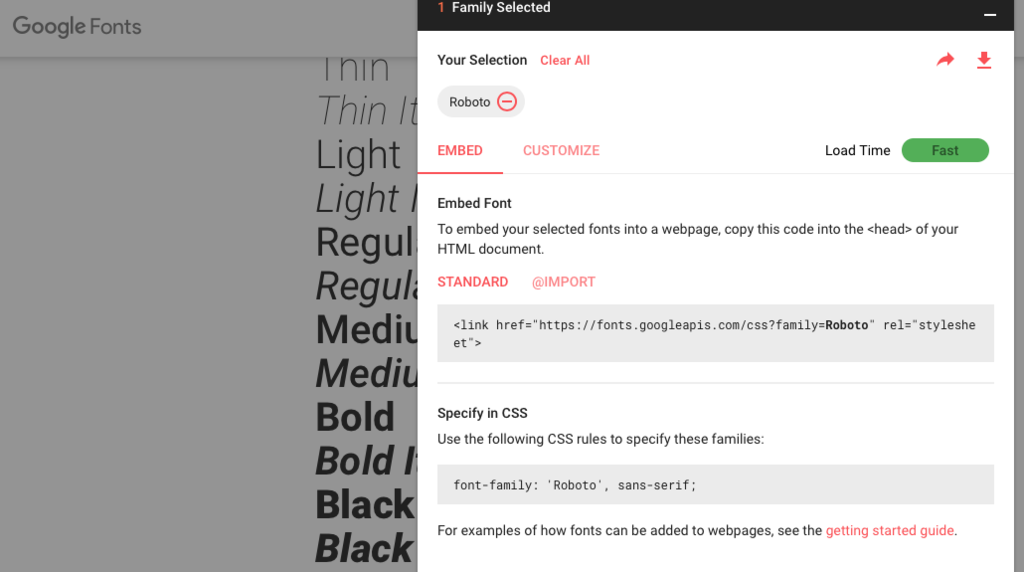Open the CUSTOMIZE tab
The width and height of the screenshot is (1024, 572).
561,150
